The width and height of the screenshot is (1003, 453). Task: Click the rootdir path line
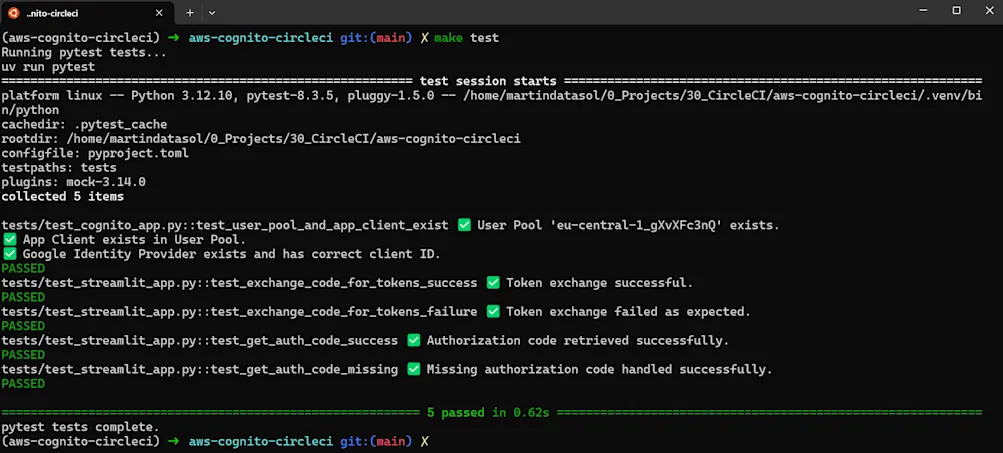coord(261,139)
